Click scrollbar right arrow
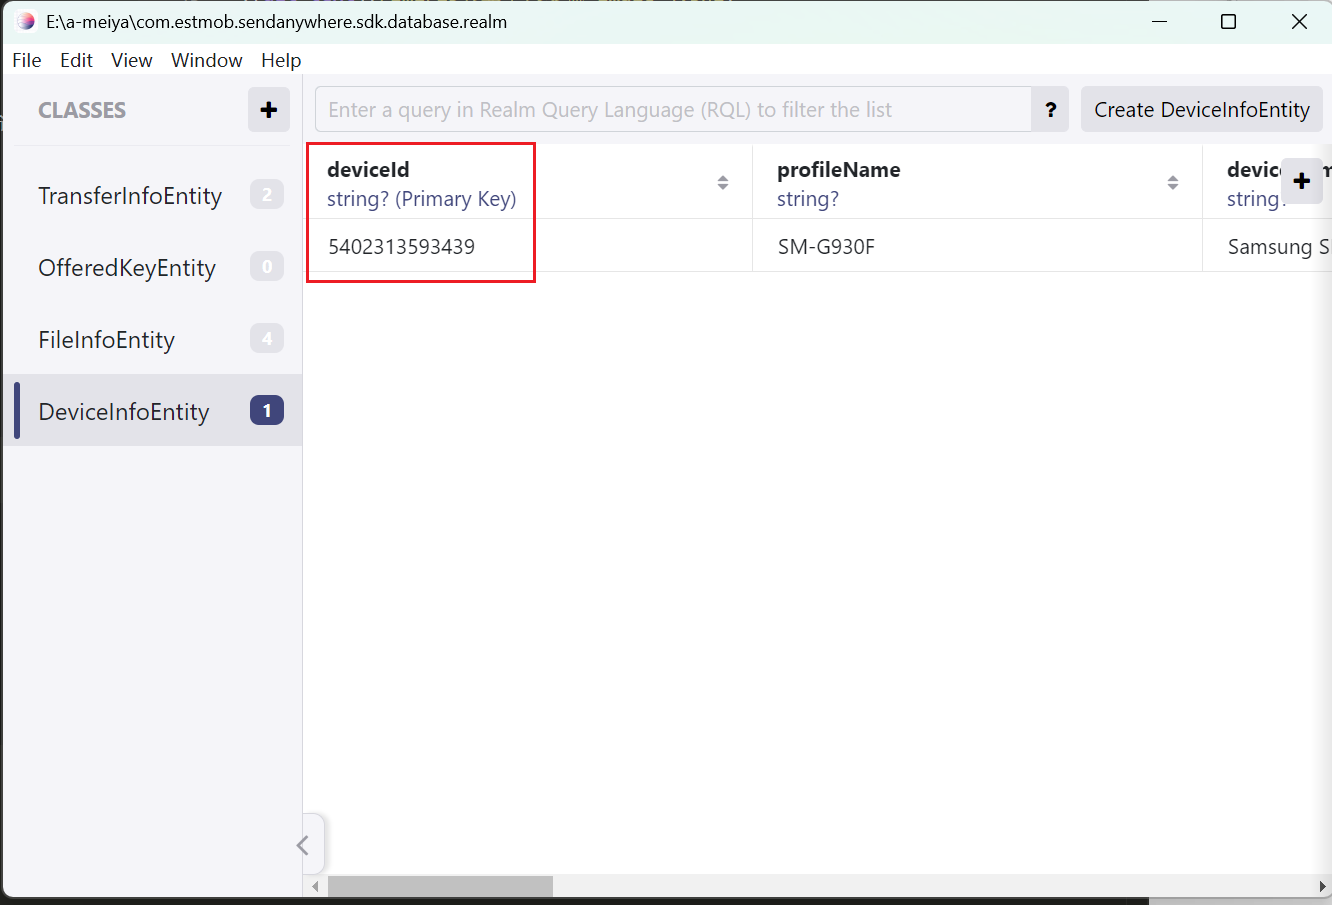 click(x=1323, y=887)
